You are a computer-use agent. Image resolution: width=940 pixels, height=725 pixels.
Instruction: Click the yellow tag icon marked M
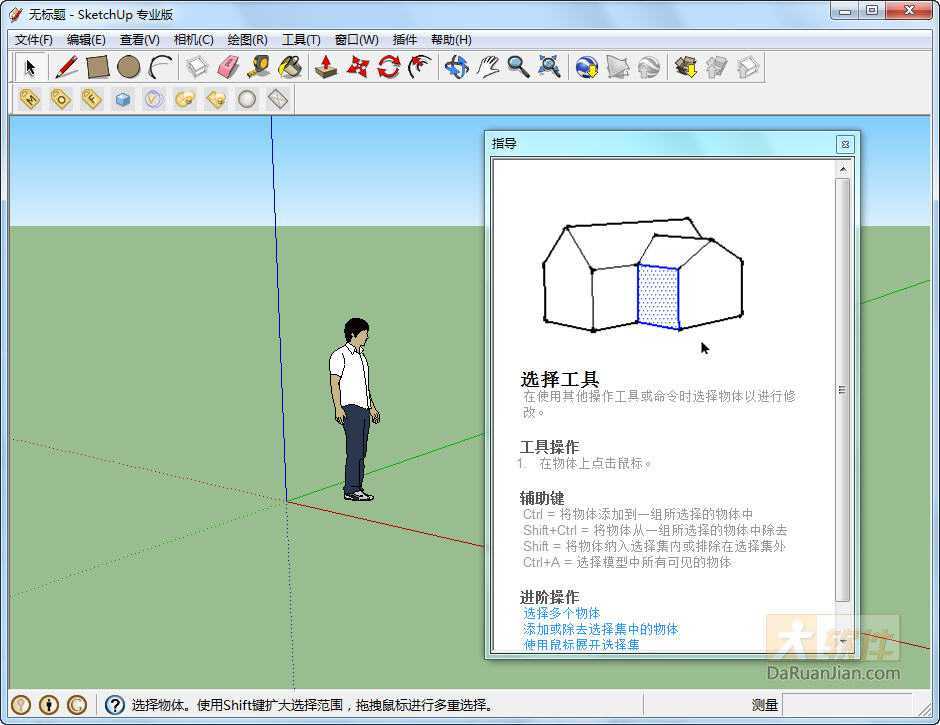[29, 99]
